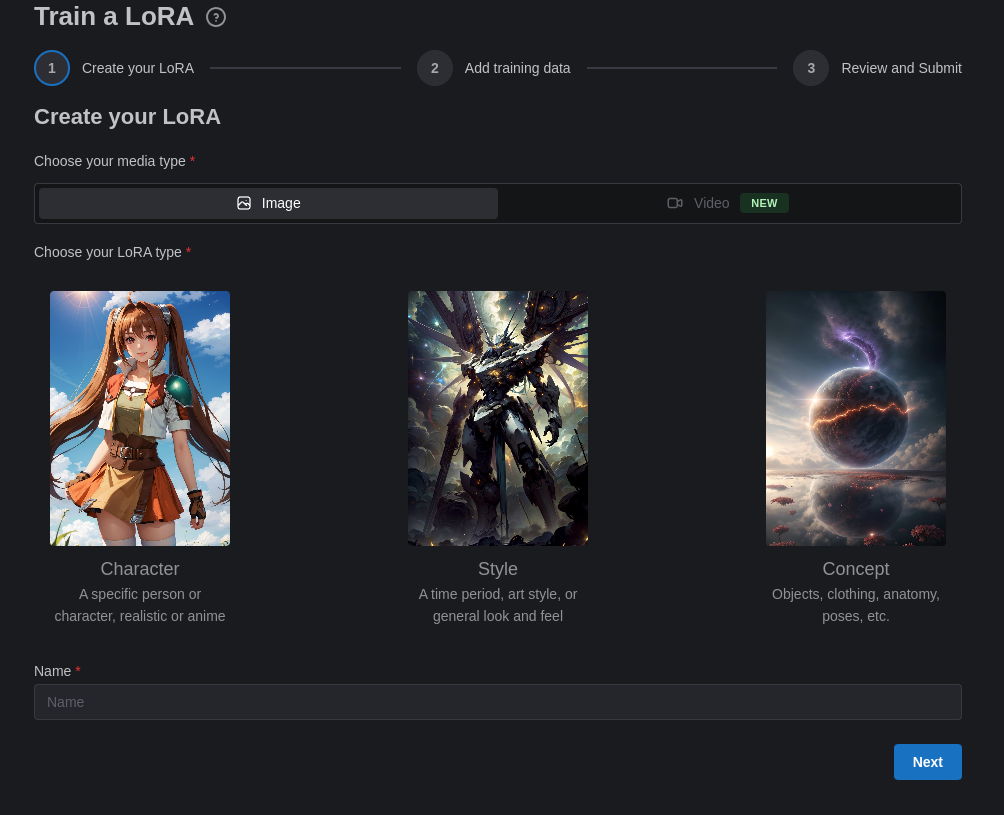Image resolution: width=1004 pixels, height=815 pixels.
Task: Select the Character label text
Action: pyautogui.click(x=140, y=569)
